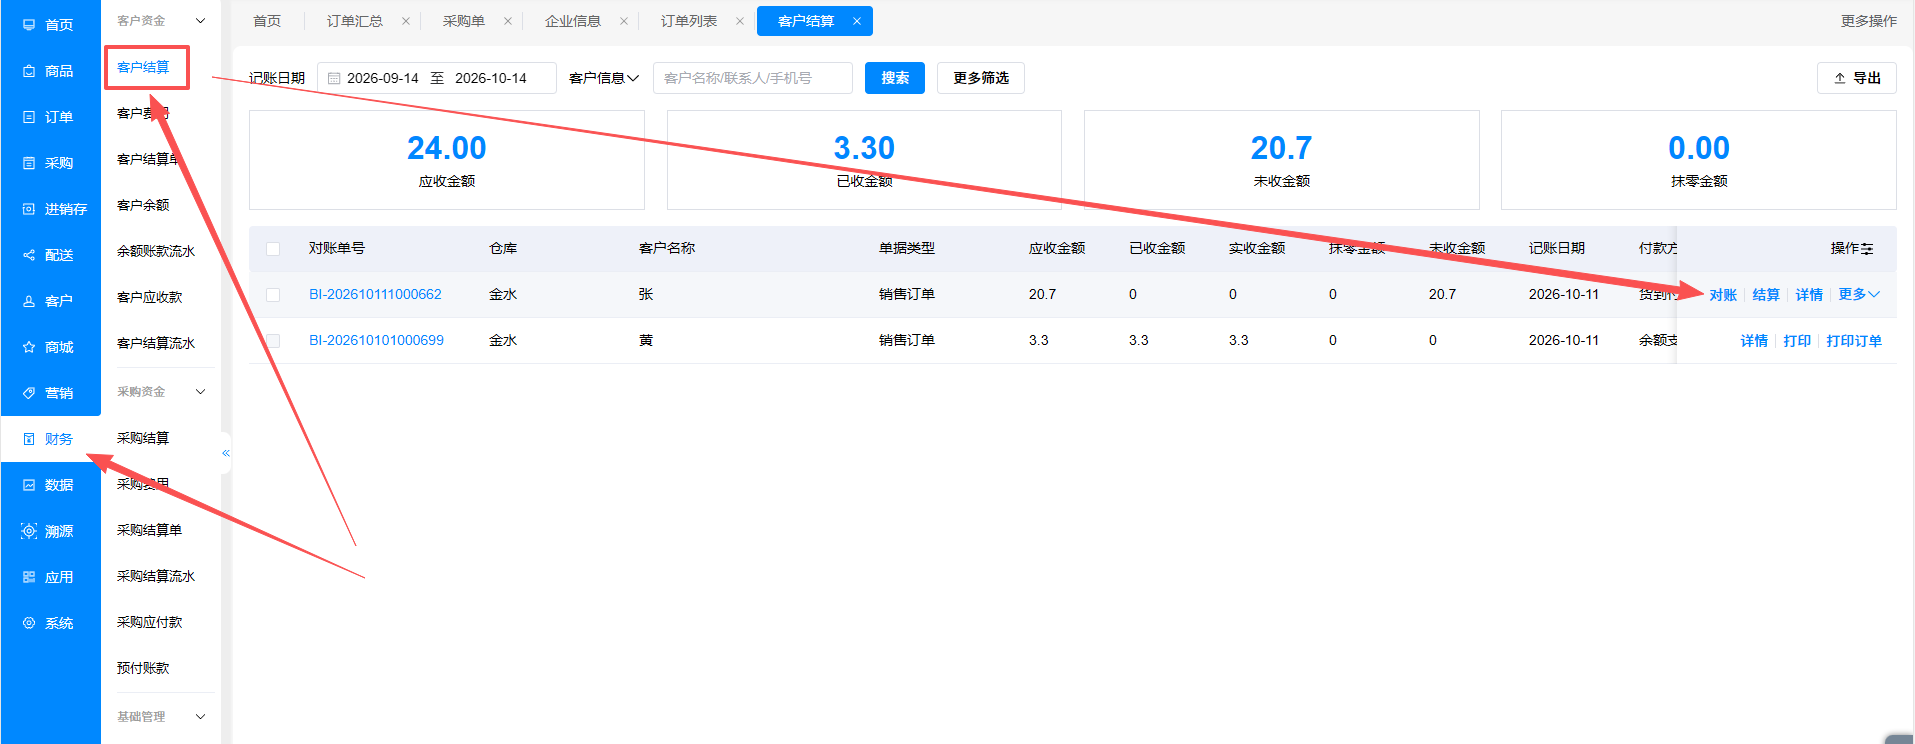Click 结算 in the first table row

click(1766, 295)
